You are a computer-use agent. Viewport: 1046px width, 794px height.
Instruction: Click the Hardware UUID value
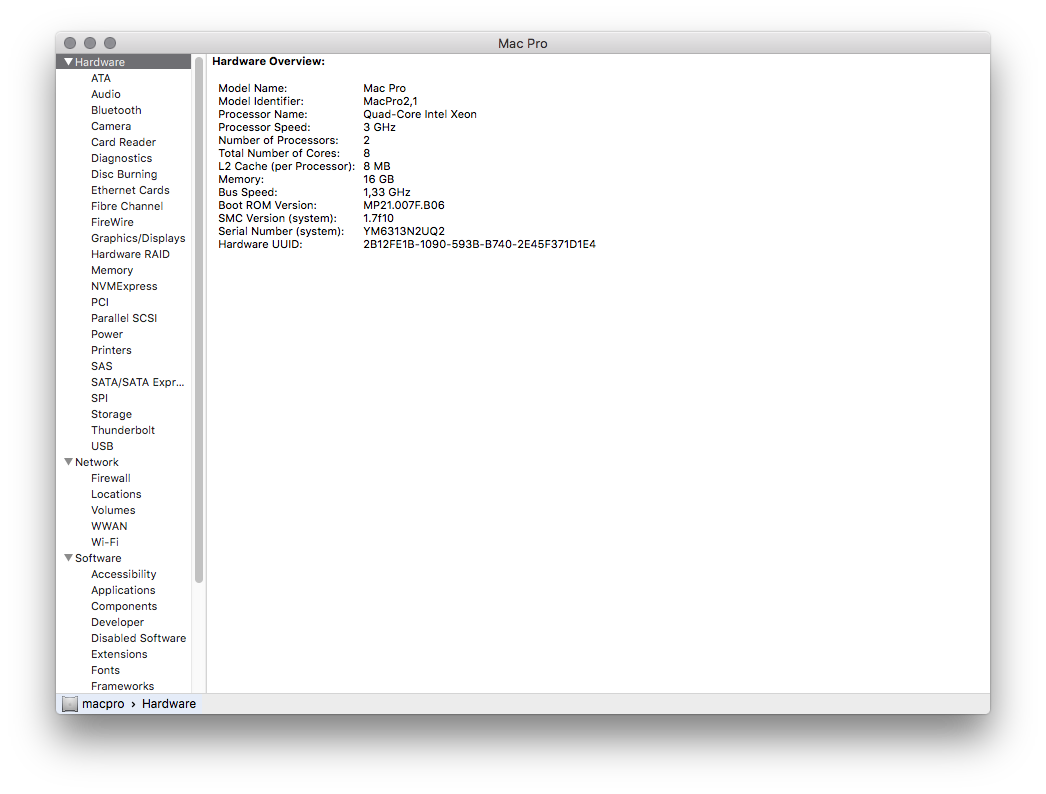(479, 244)
